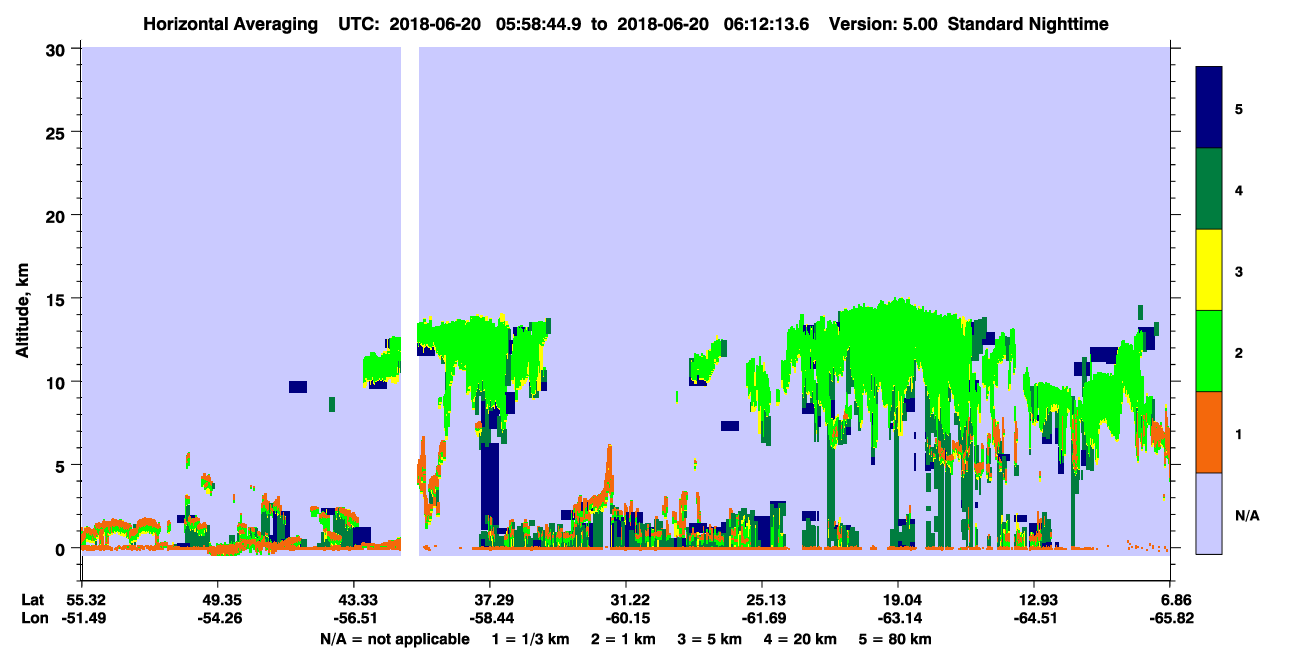This screenshot has height=667, width=1300.
Task: Click the '2 = 1 km' legend text
Action: click(x=622, y=638)
